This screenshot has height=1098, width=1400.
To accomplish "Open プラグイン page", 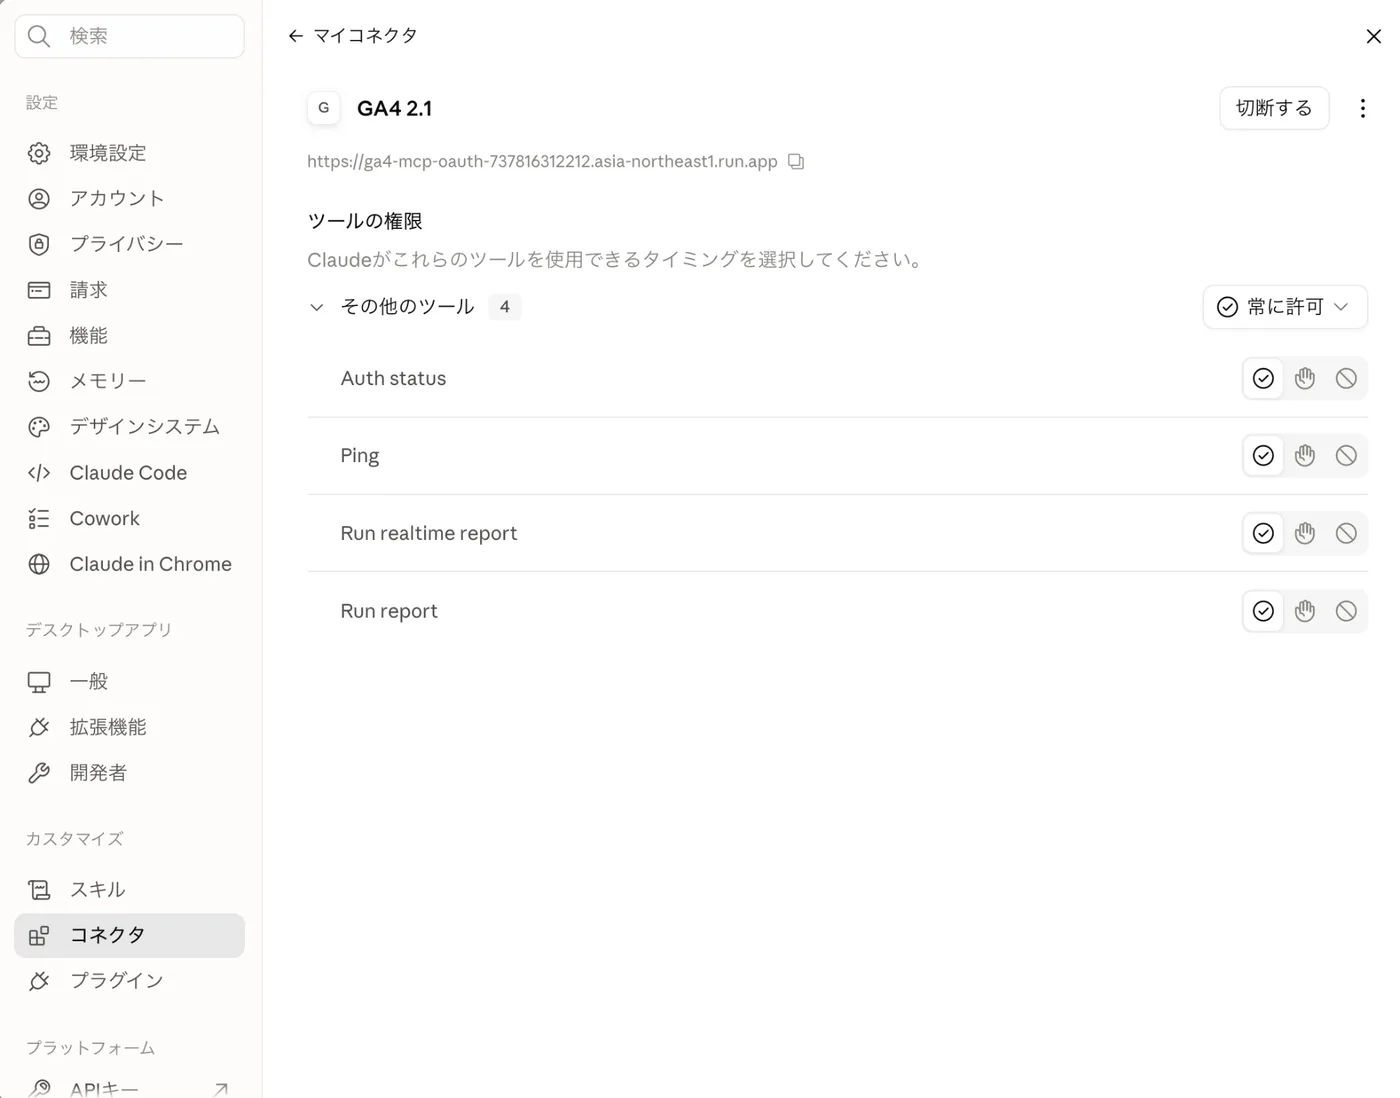I will click(129, 981).
